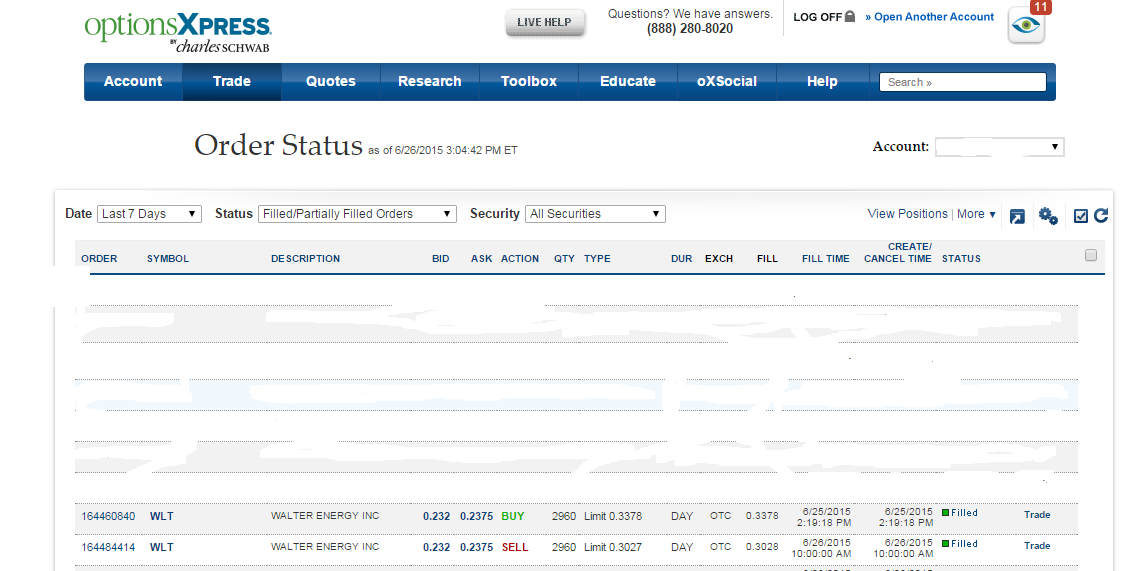Expand the More menu
Viewport: 1145px width, 571px height.
(x=976, y=214)
